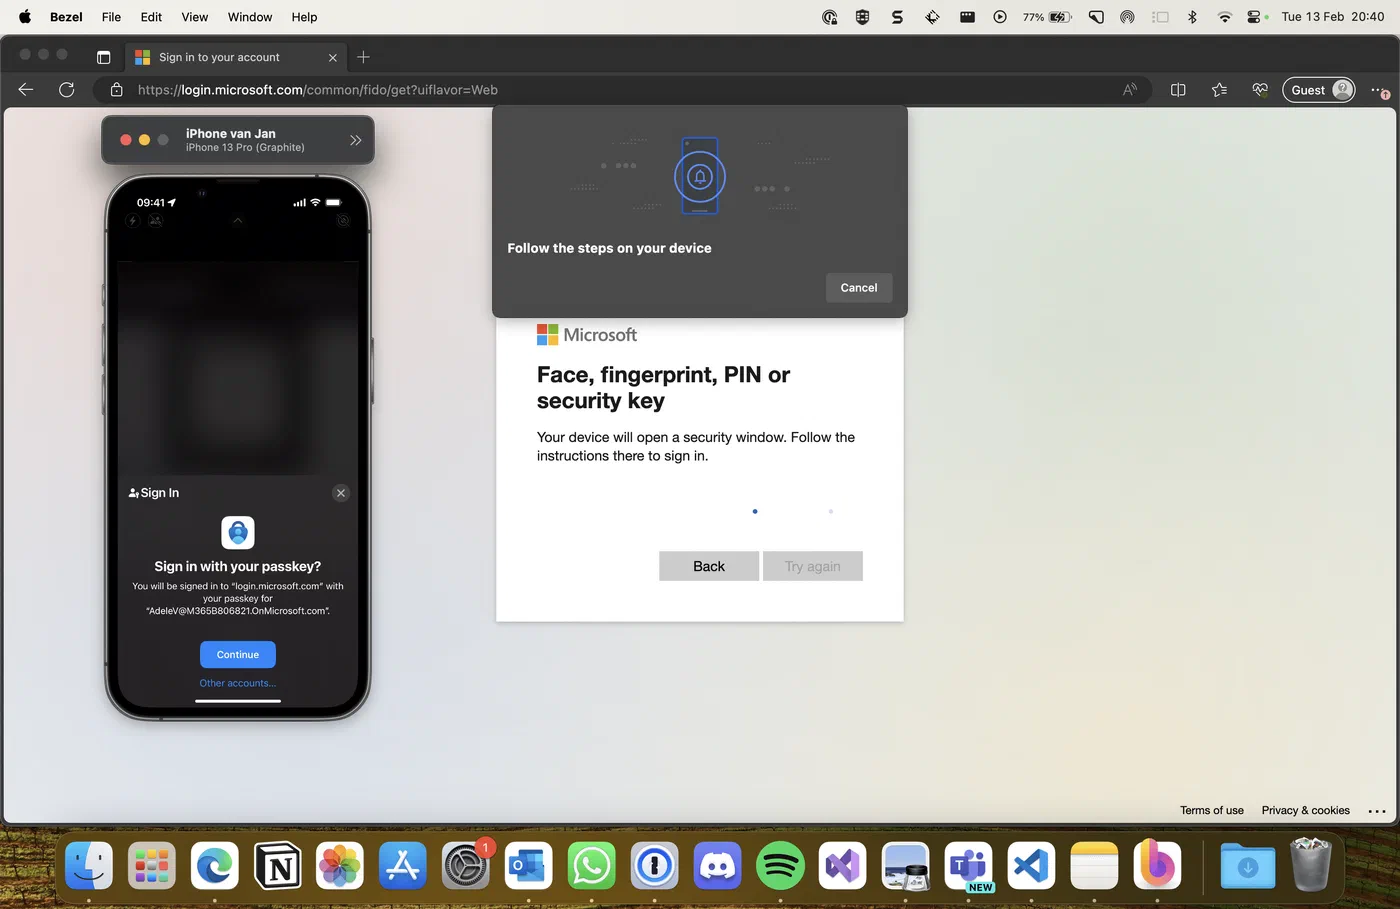Image resolution: width=1400 pixels, height=909 pixels.
Task: View site information lock icon
Action: tap(116, 90)
